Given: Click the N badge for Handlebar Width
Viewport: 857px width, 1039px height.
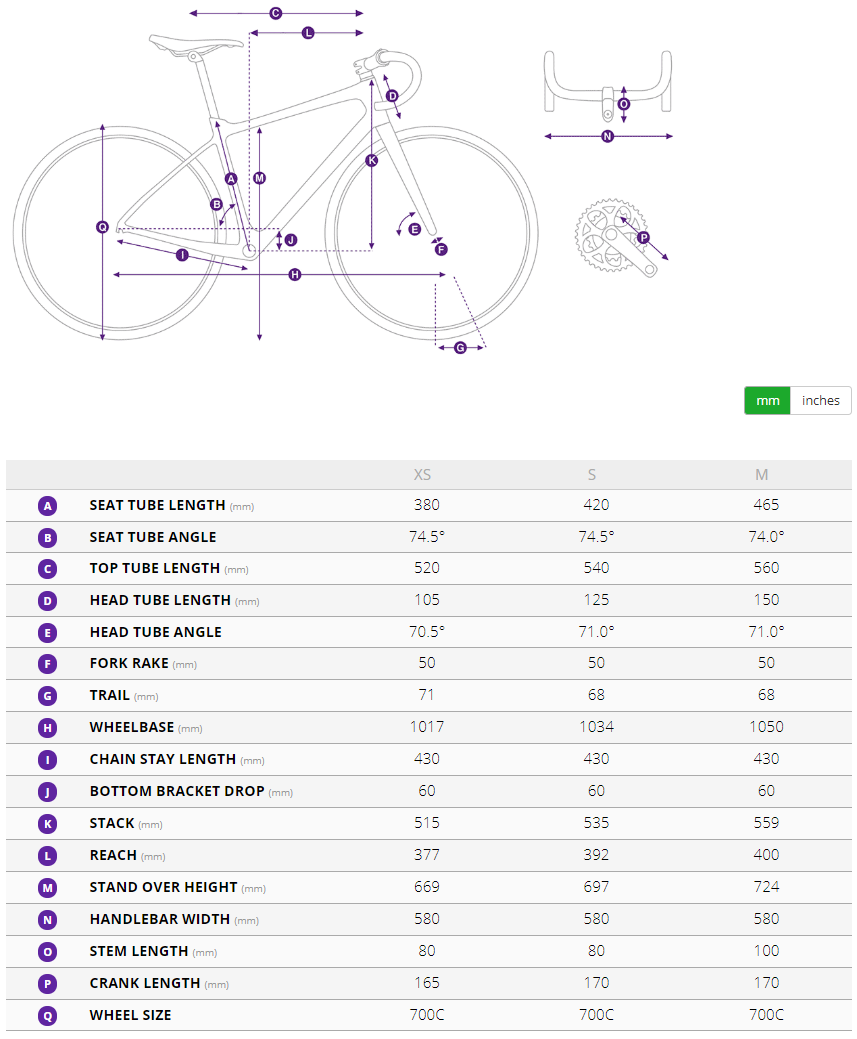Looking at the screenshot, I should 48,920.
